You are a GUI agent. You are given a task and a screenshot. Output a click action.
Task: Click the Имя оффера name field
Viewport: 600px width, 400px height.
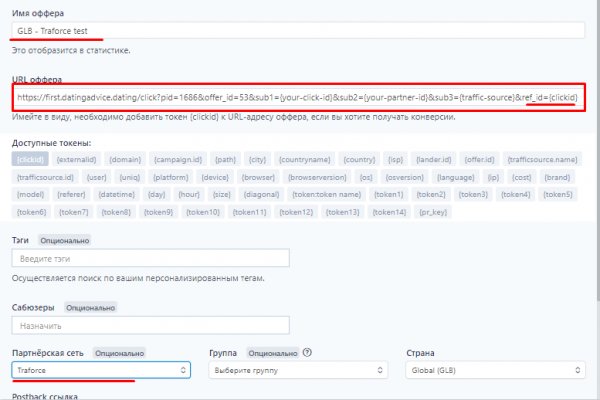click(300, 30)
